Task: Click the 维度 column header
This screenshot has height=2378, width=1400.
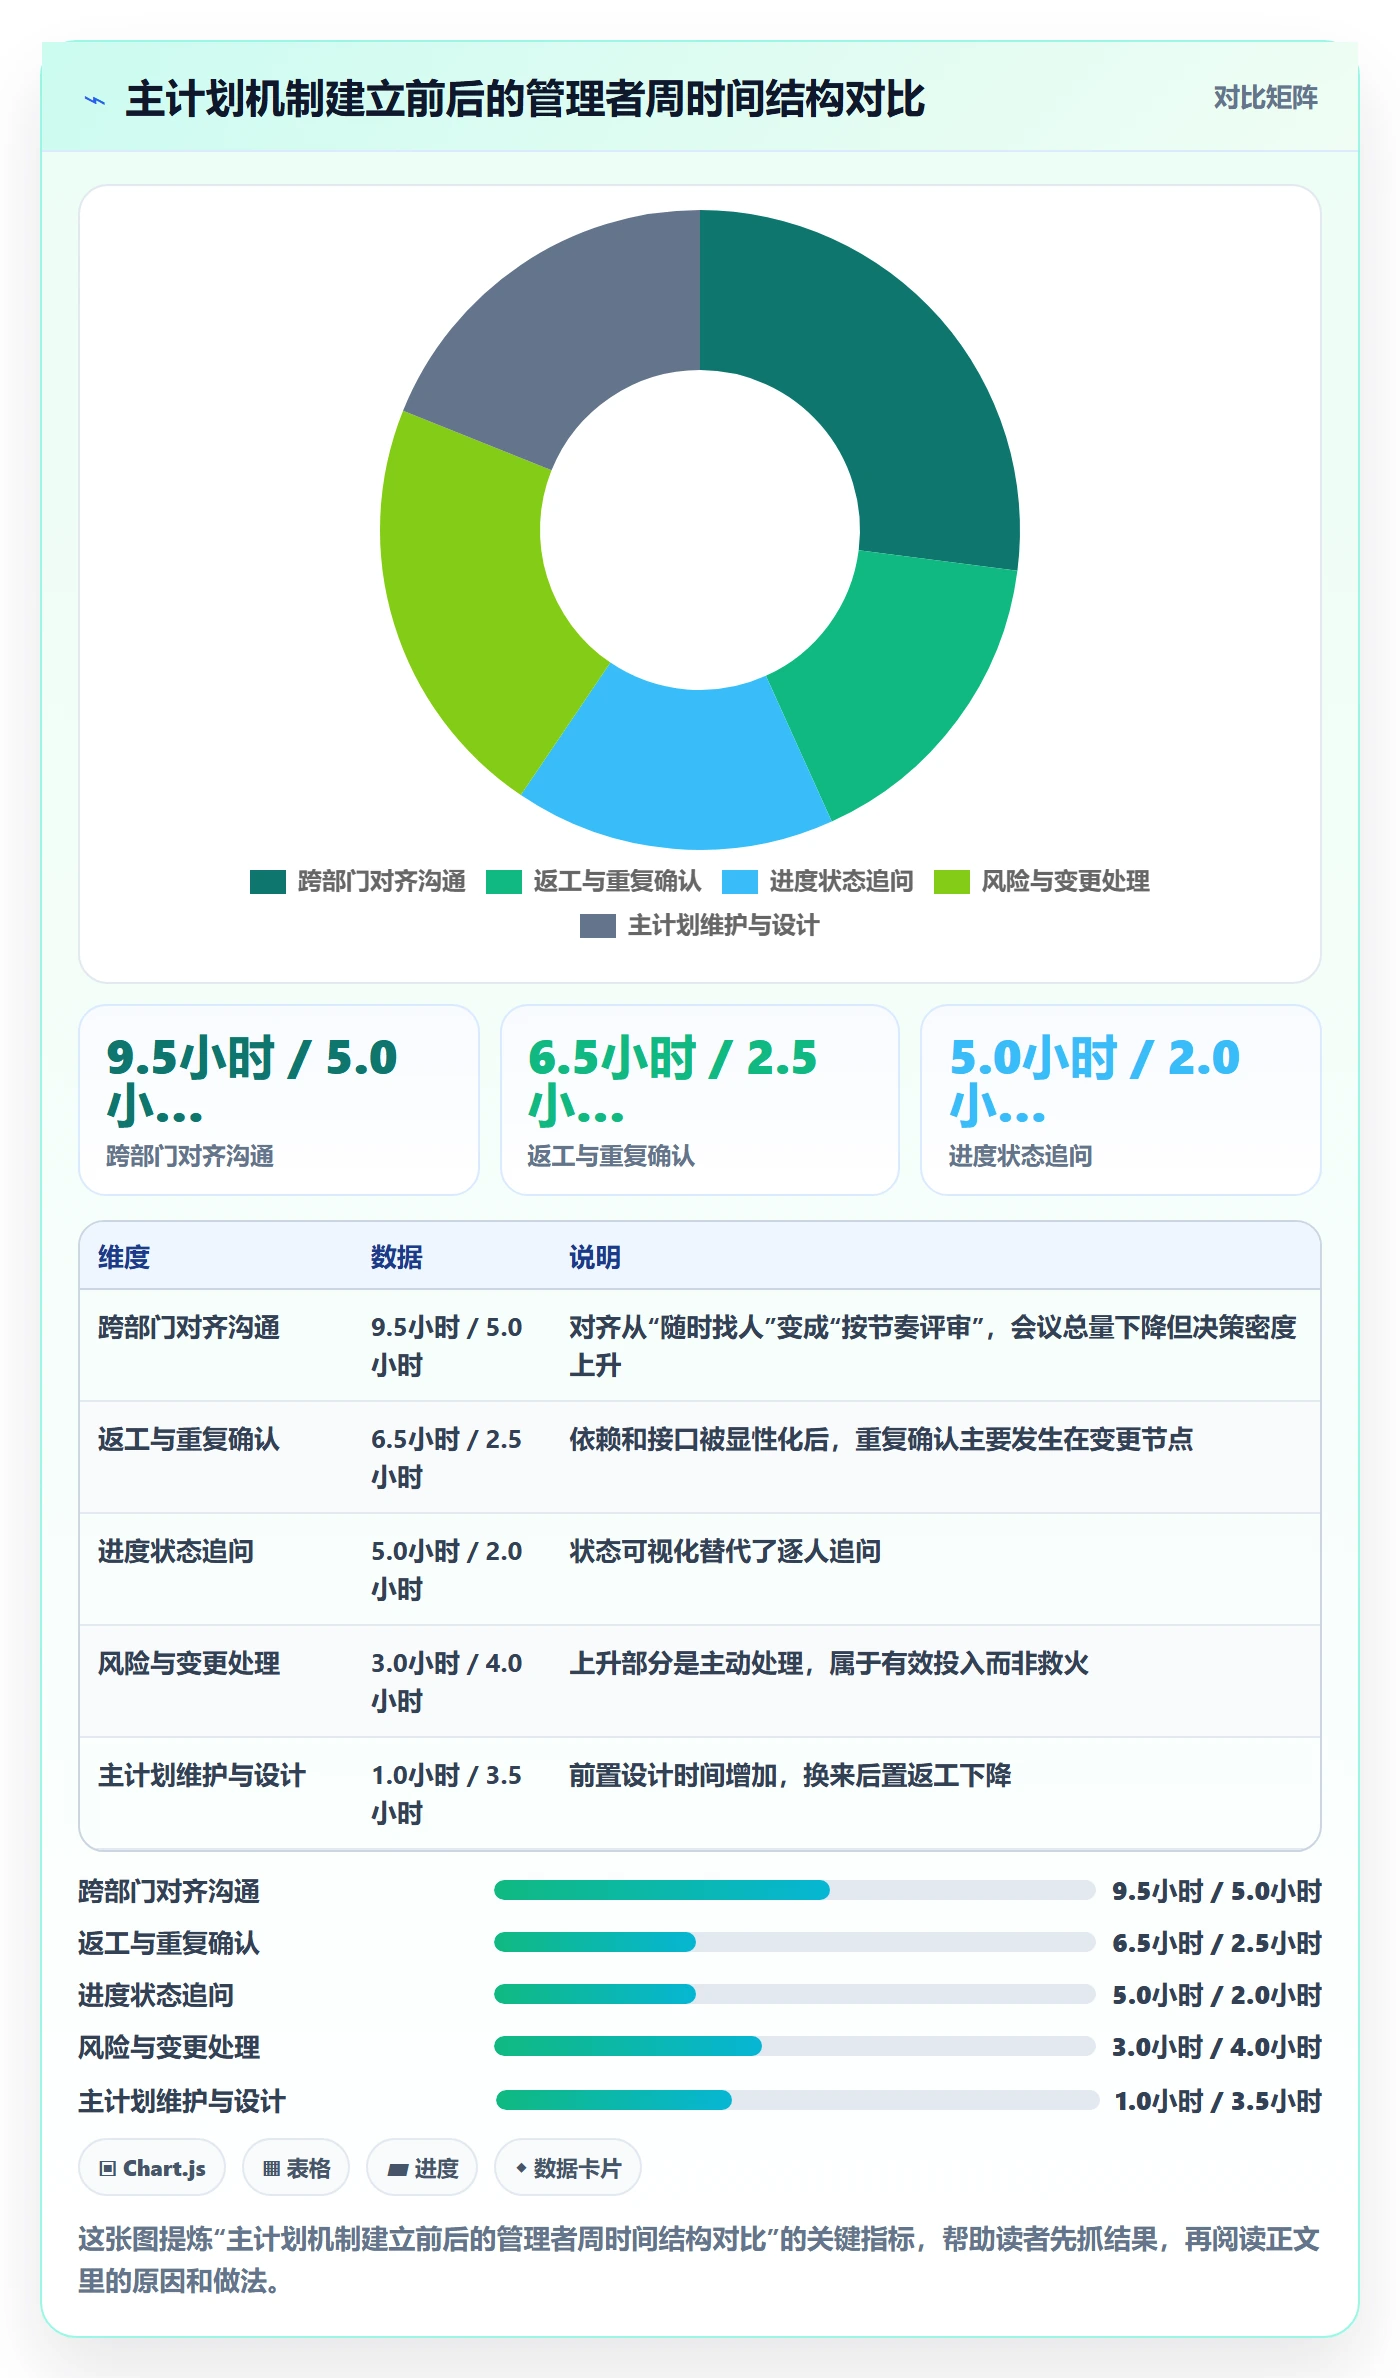Action: point(124,1257)
